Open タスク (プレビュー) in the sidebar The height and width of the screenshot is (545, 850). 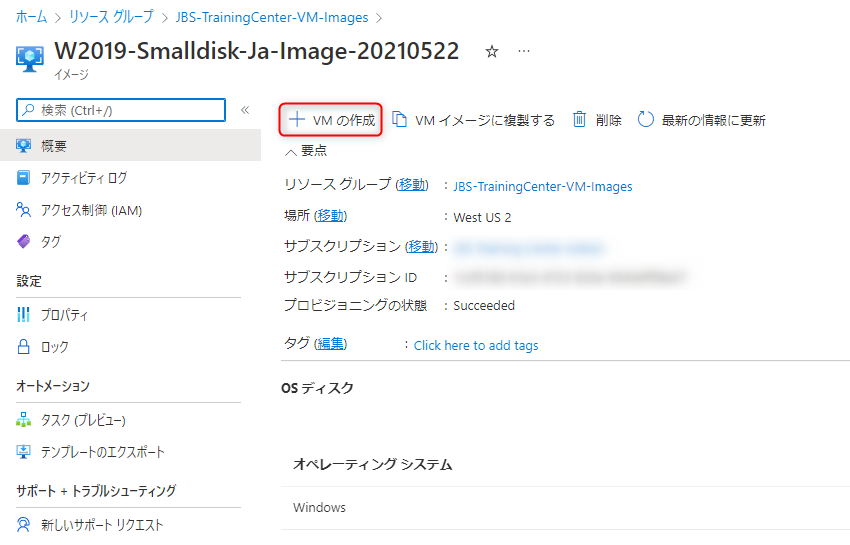point(130,420)
